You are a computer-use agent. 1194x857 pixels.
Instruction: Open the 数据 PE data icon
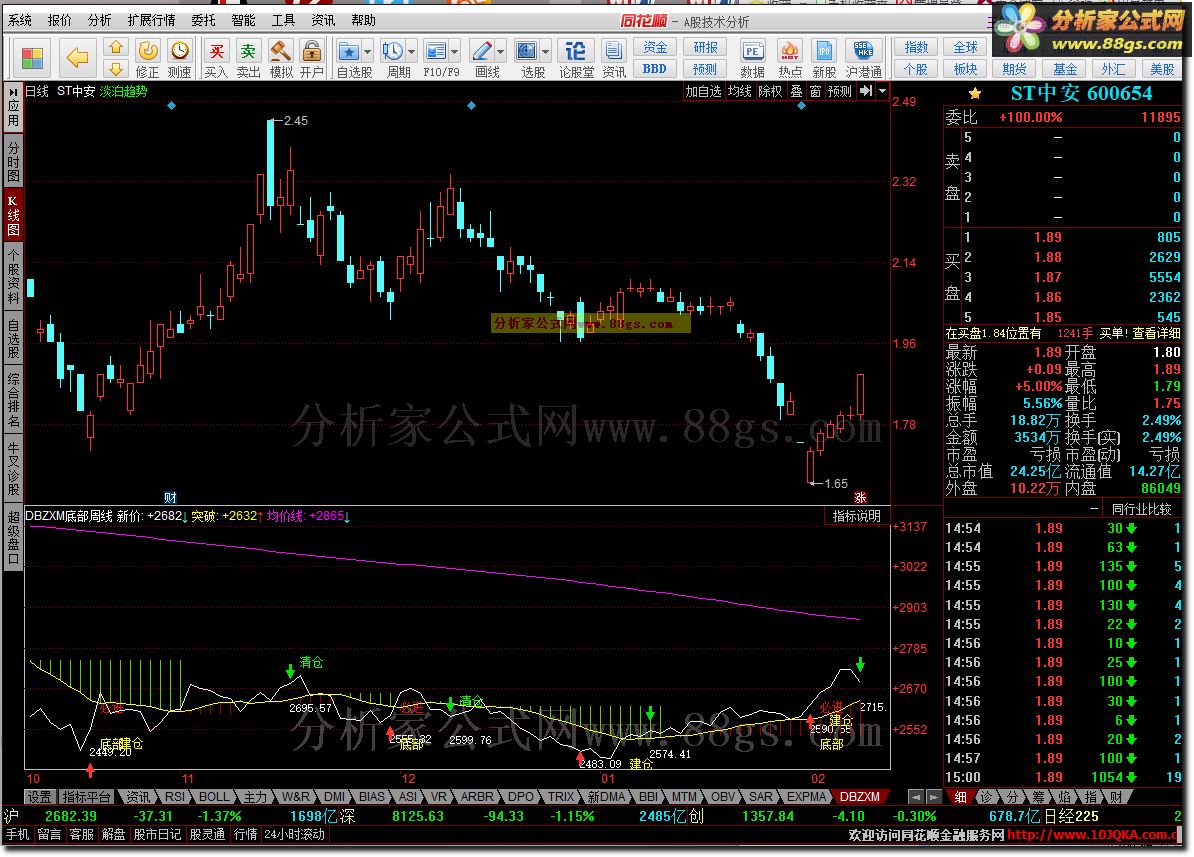click(752, 59)
